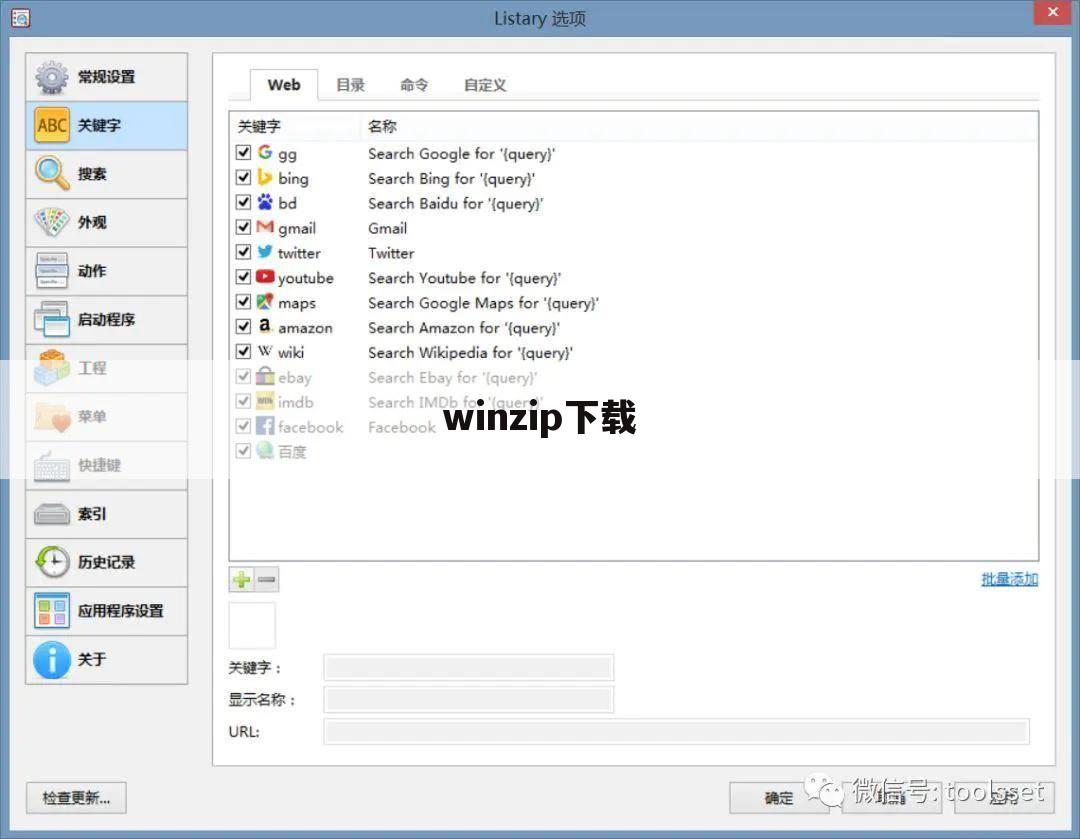
Task: Open the 历史记录 history section
Action: coord(106,563)
